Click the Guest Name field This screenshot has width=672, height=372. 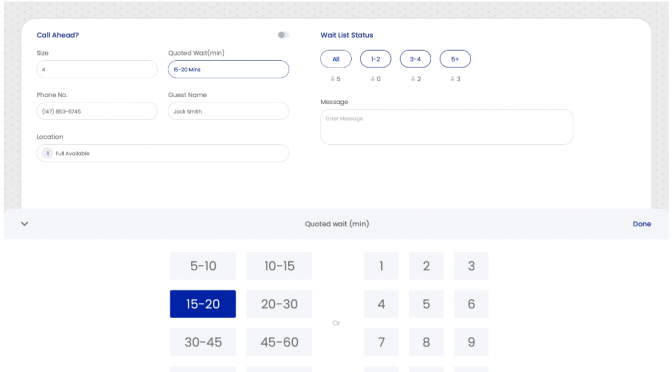tap(228, 111)
